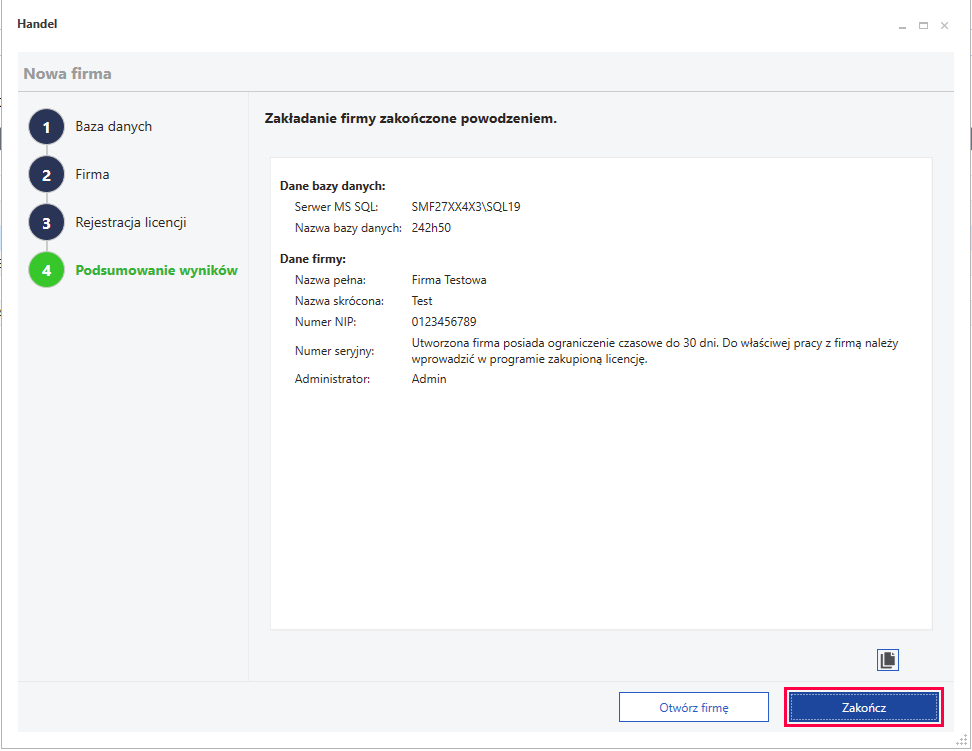Click the Otwórz firmę button
Image resolution: width=972 pixels, height=751 pixels.
click(x=694, y=708)
